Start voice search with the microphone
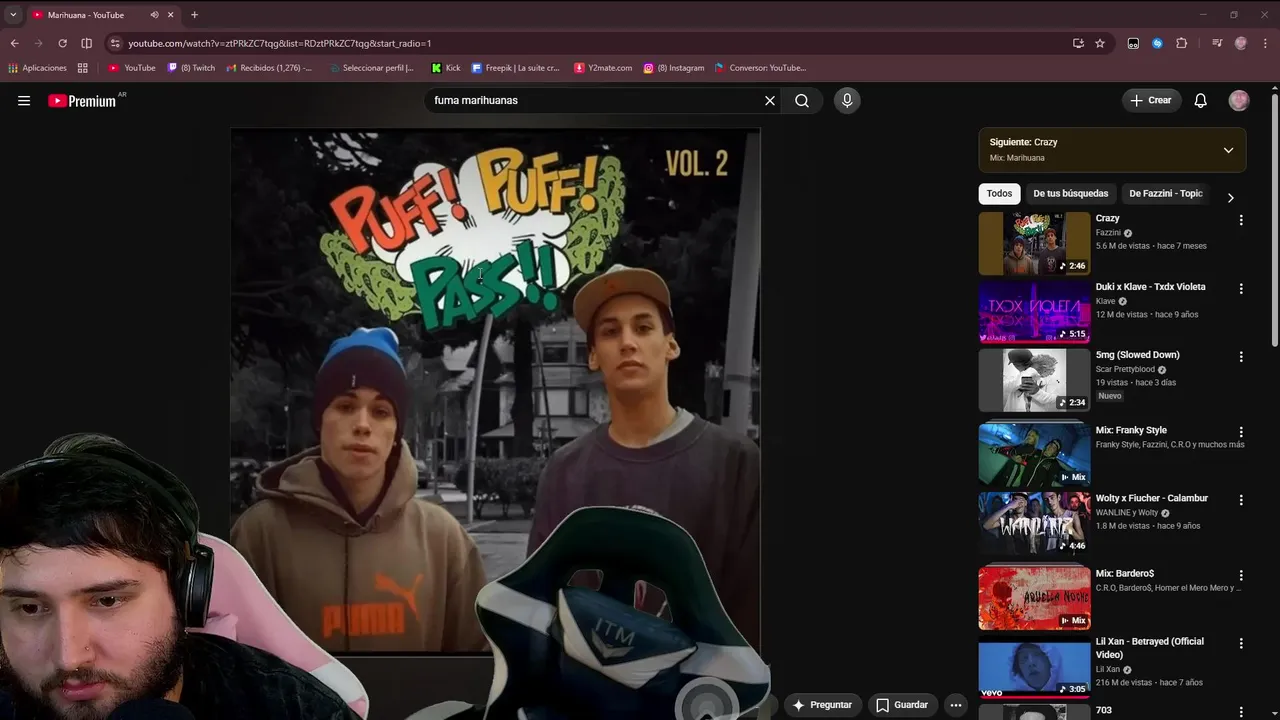The image size is (1280, 720). 847,100
